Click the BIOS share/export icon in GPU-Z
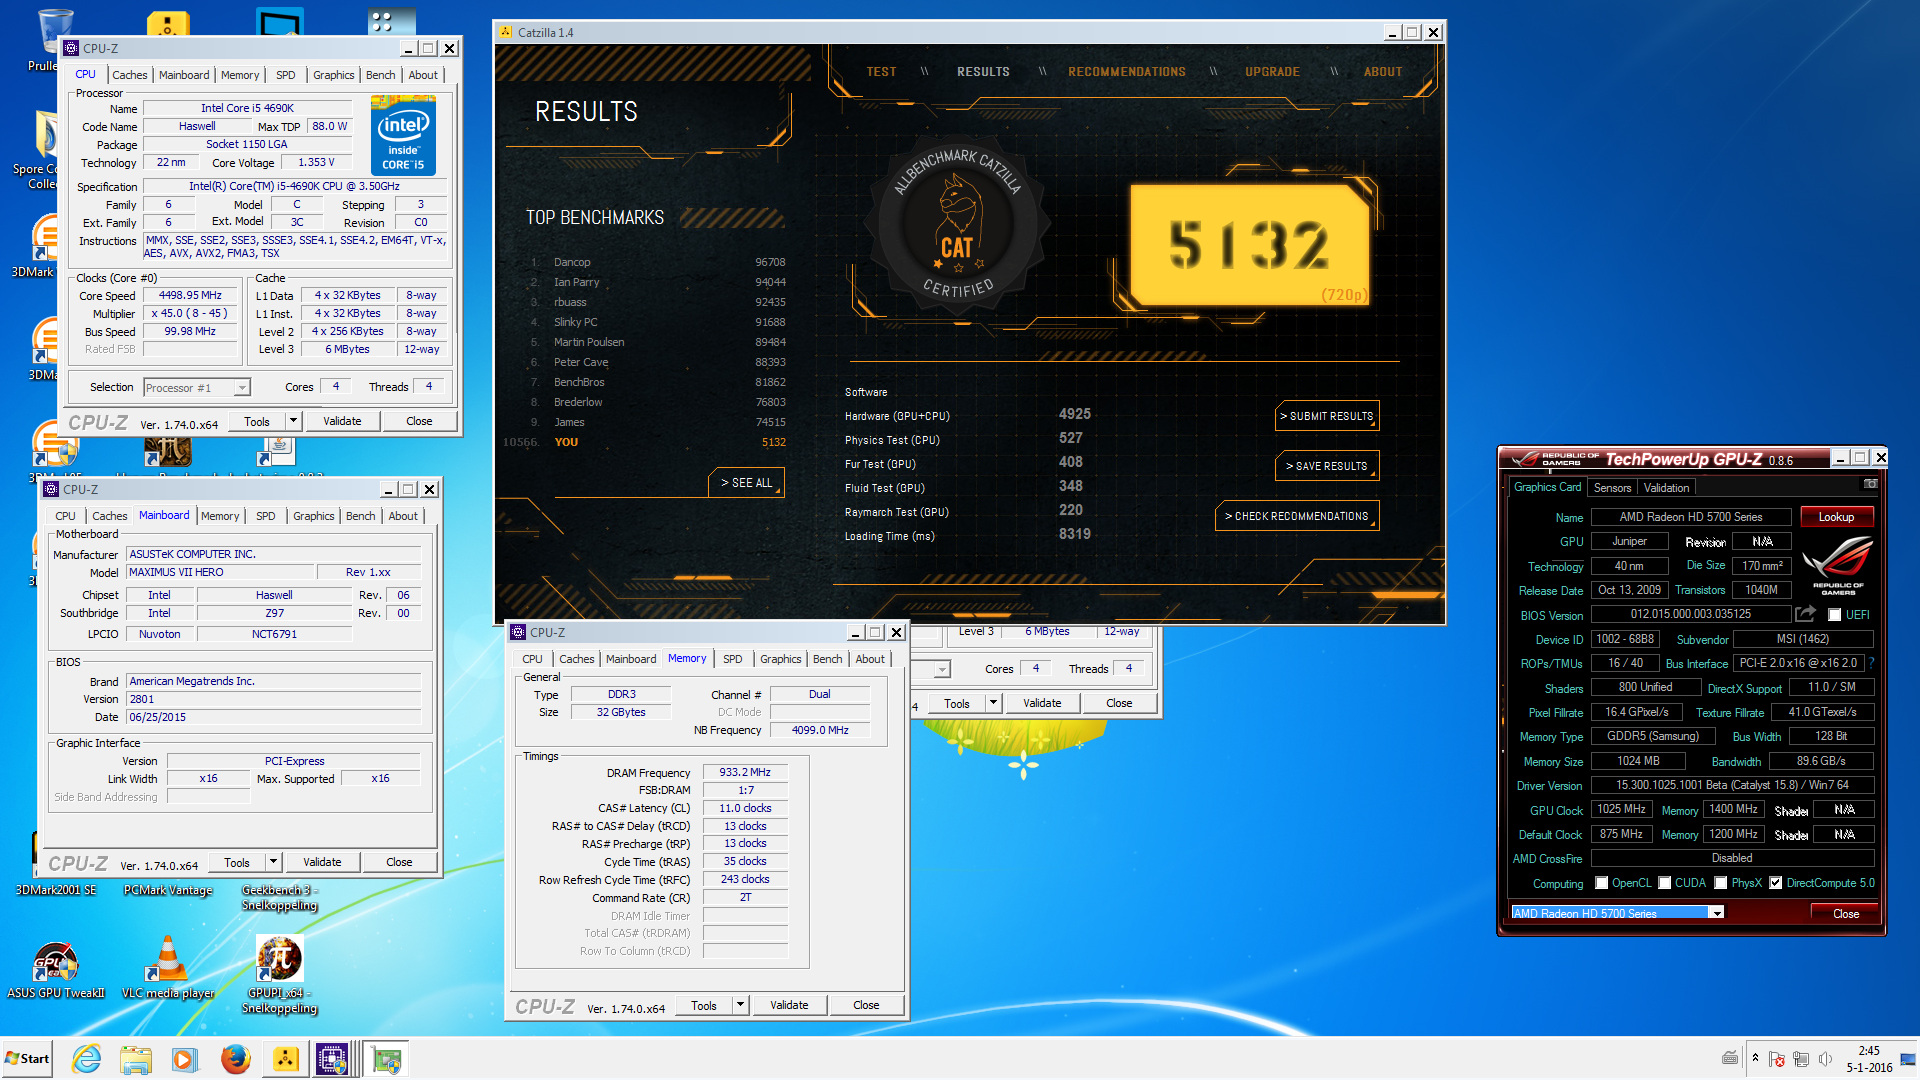 click(1805, 614)
